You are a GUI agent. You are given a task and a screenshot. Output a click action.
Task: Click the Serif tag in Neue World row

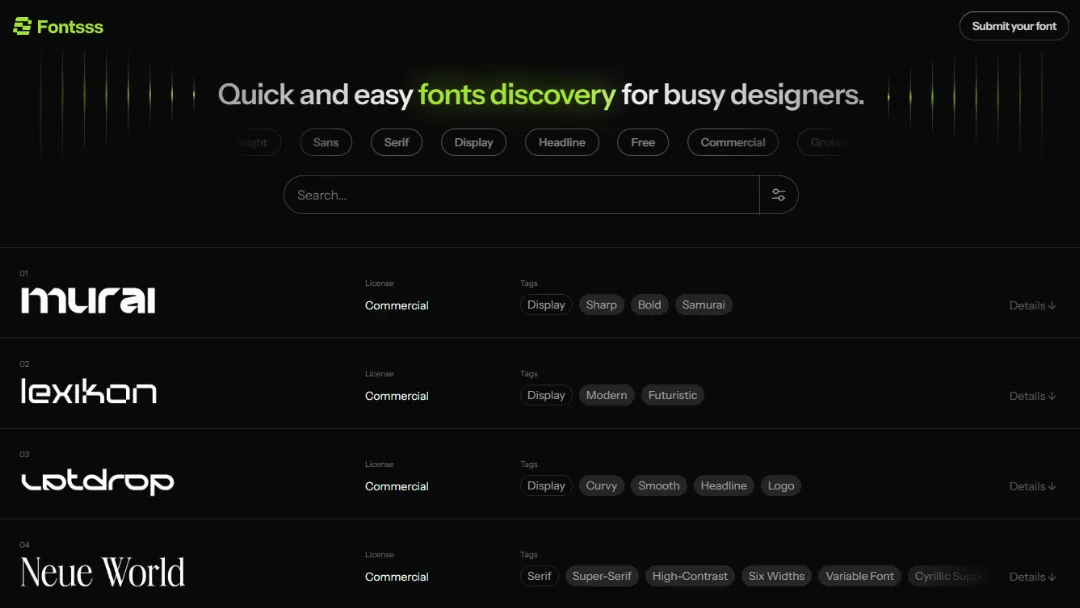[x=539, y=576]
